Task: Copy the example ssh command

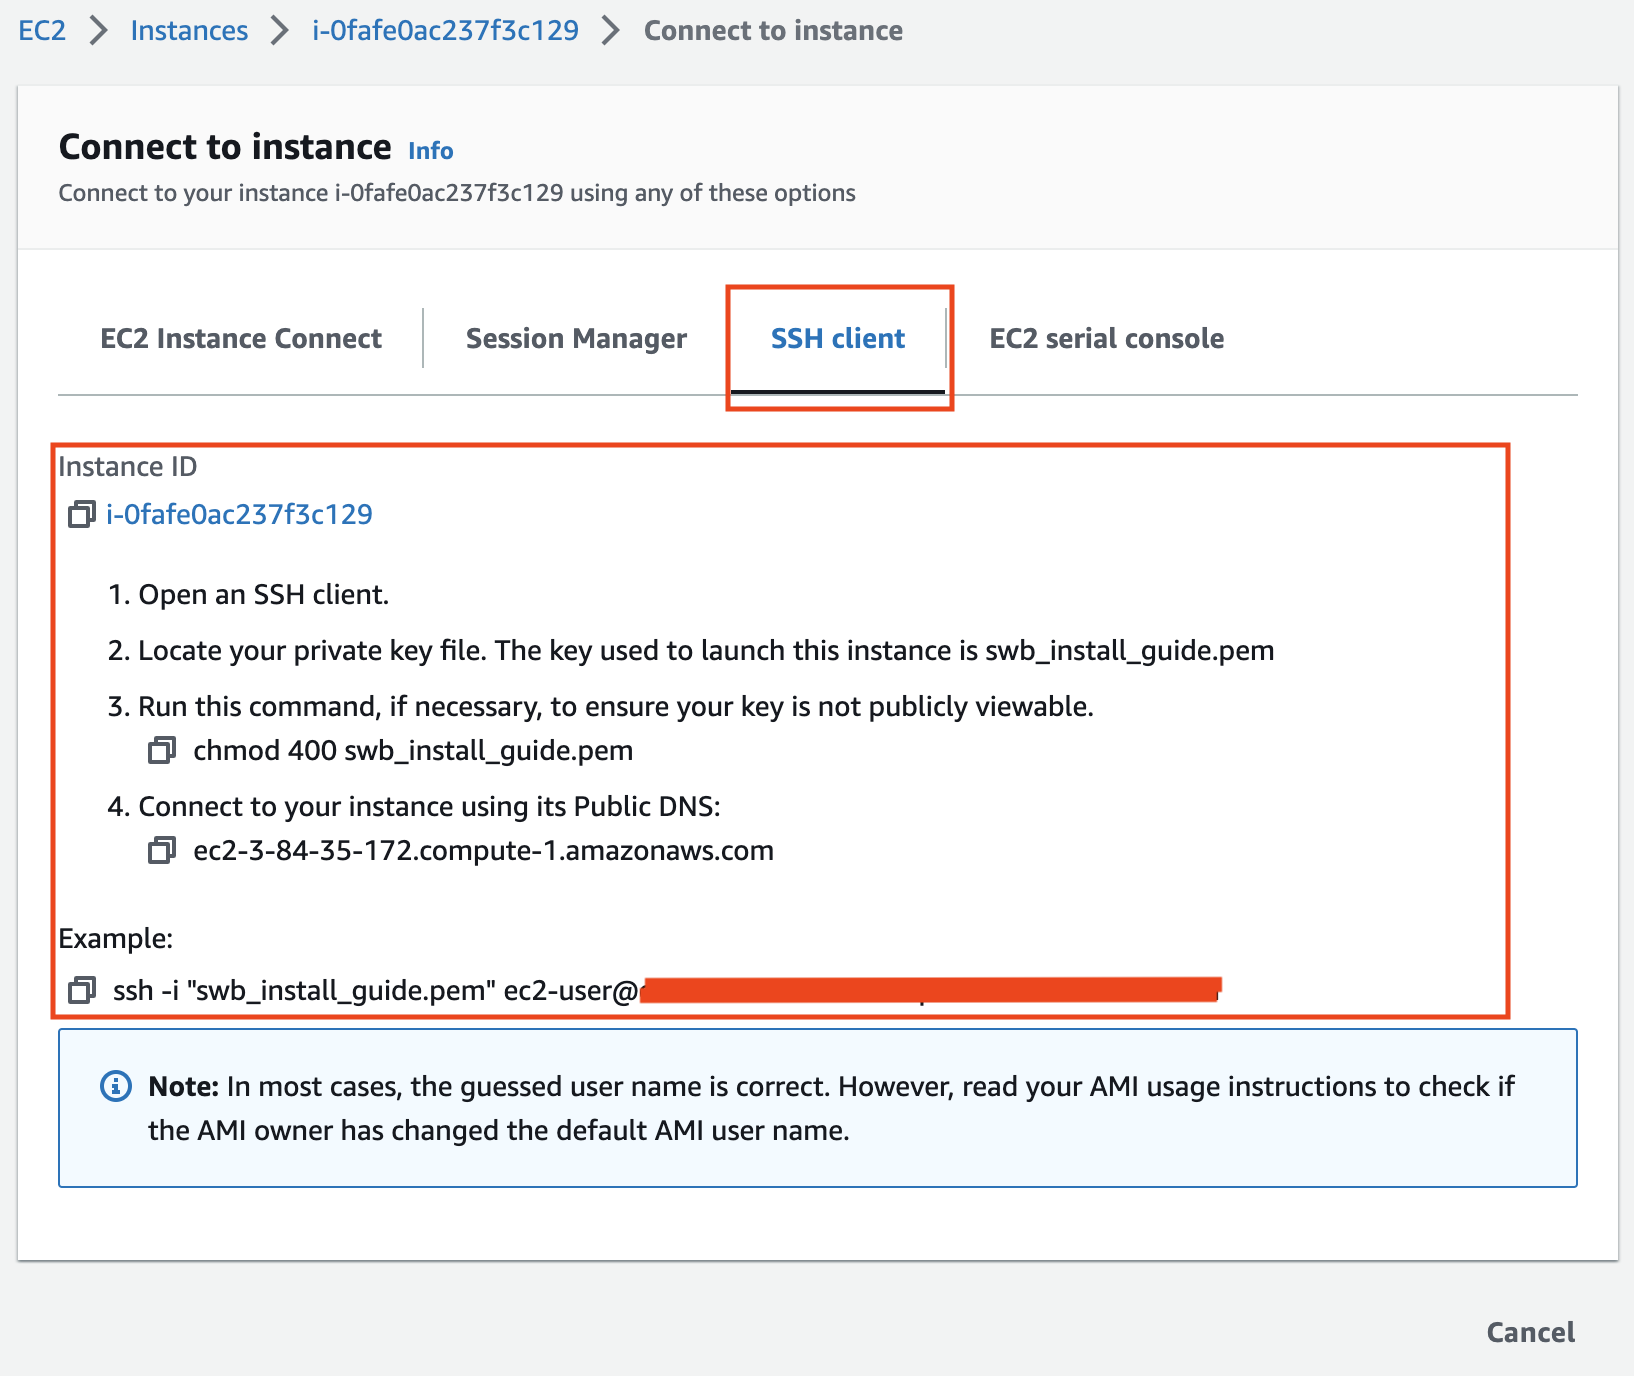Action: pos(81,991)
